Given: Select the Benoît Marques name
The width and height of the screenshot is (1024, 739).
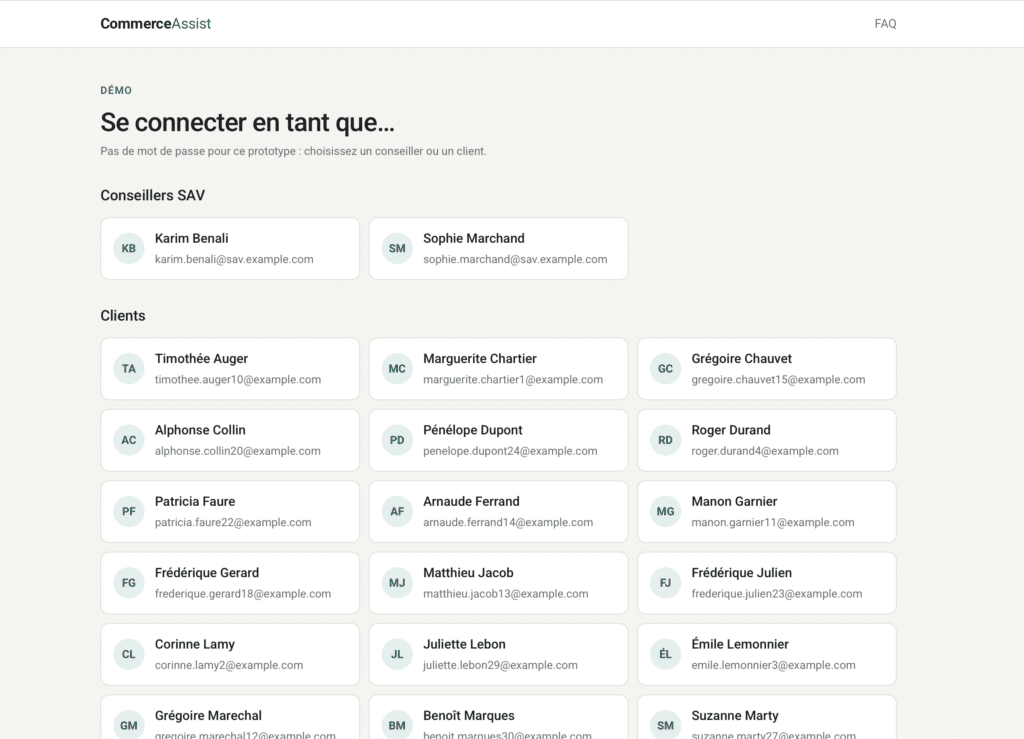Looking at the screenshot, I should (469, 715).
